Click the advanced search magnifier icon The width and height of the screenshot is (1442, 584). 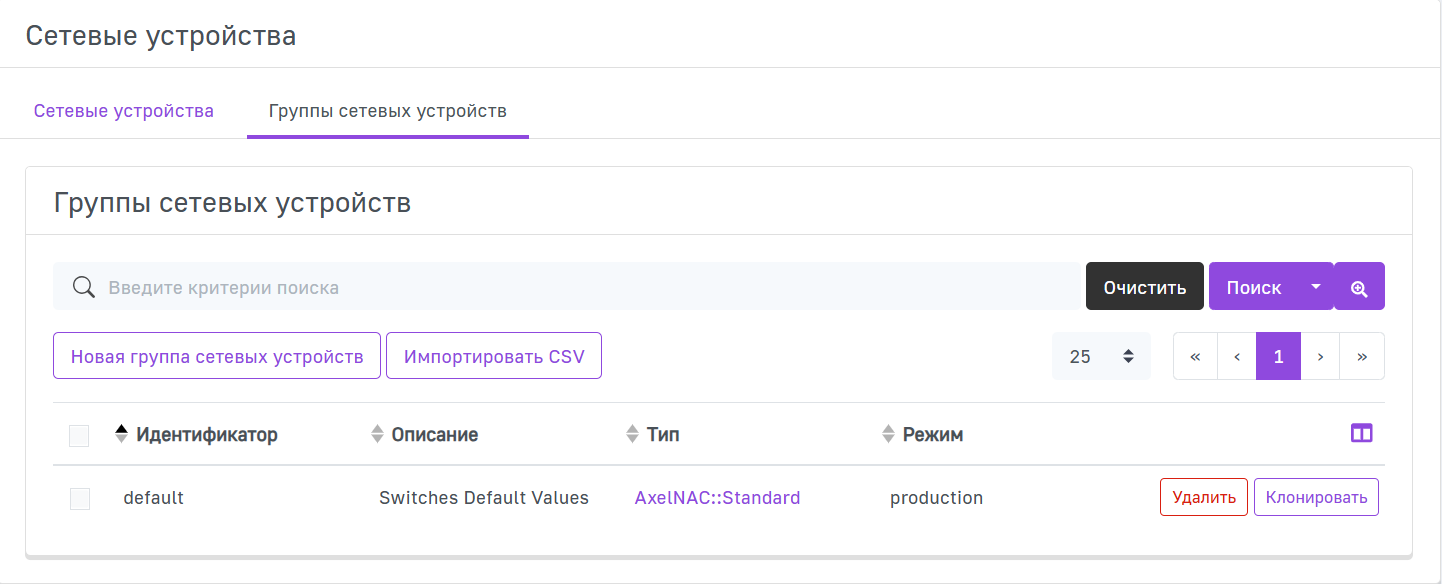(x=1359, y=287)
